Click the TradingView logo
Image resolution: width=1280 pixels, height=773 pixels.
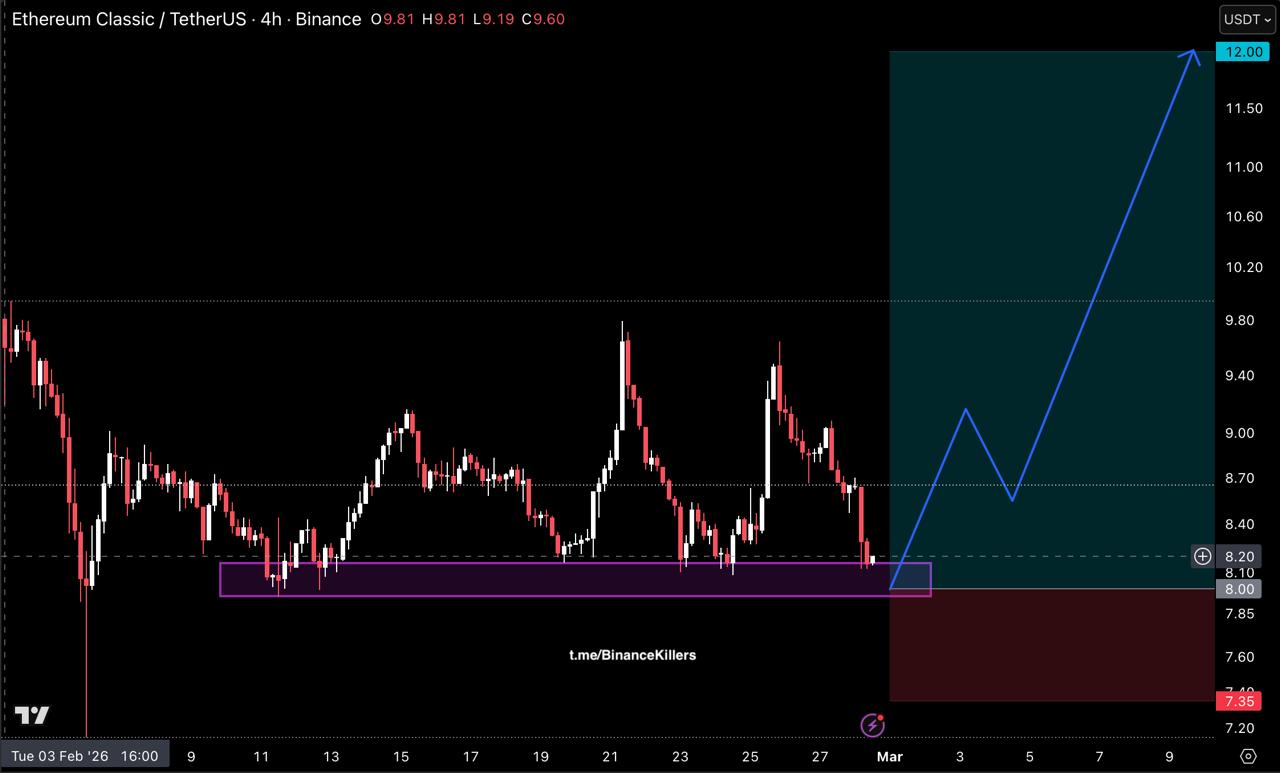point(32,715)
